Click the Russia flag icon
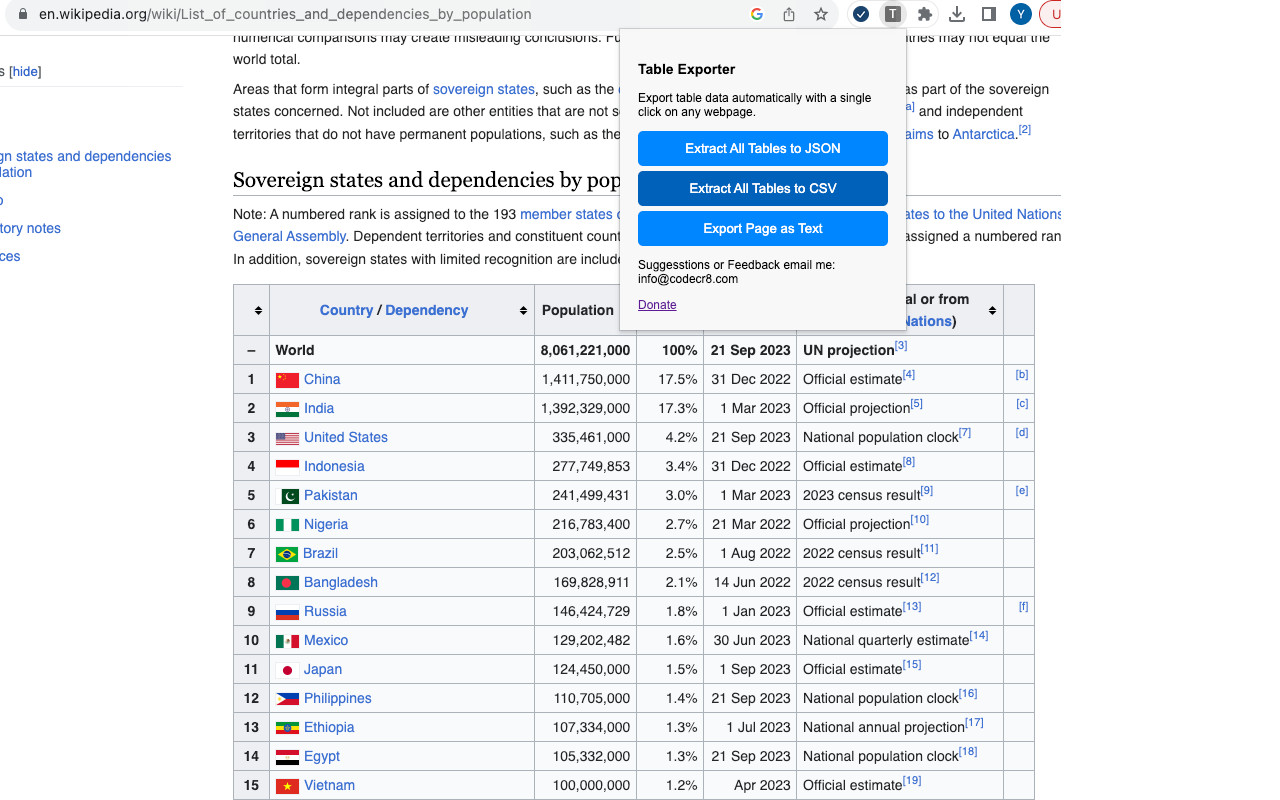The height and width of the screenshot is (800, 1280). click(x=287, y=612)
